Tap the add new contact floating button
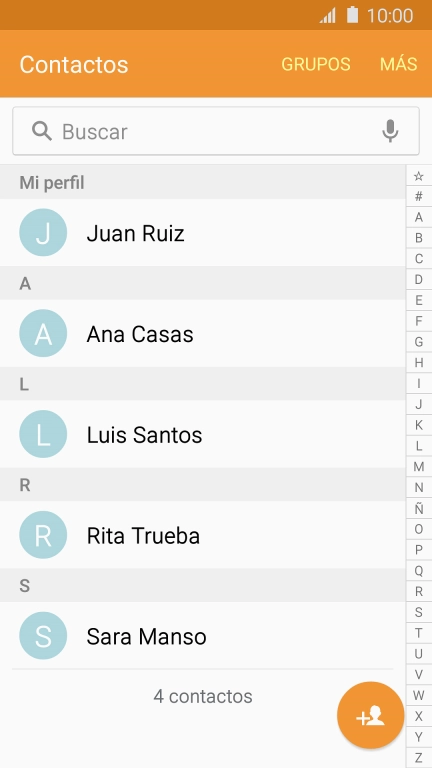 point(370,715)
